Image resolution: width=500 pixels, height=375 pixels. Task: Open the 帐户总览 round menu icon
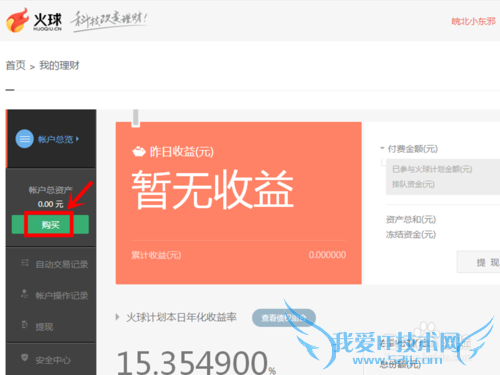(x=25, y=139)
